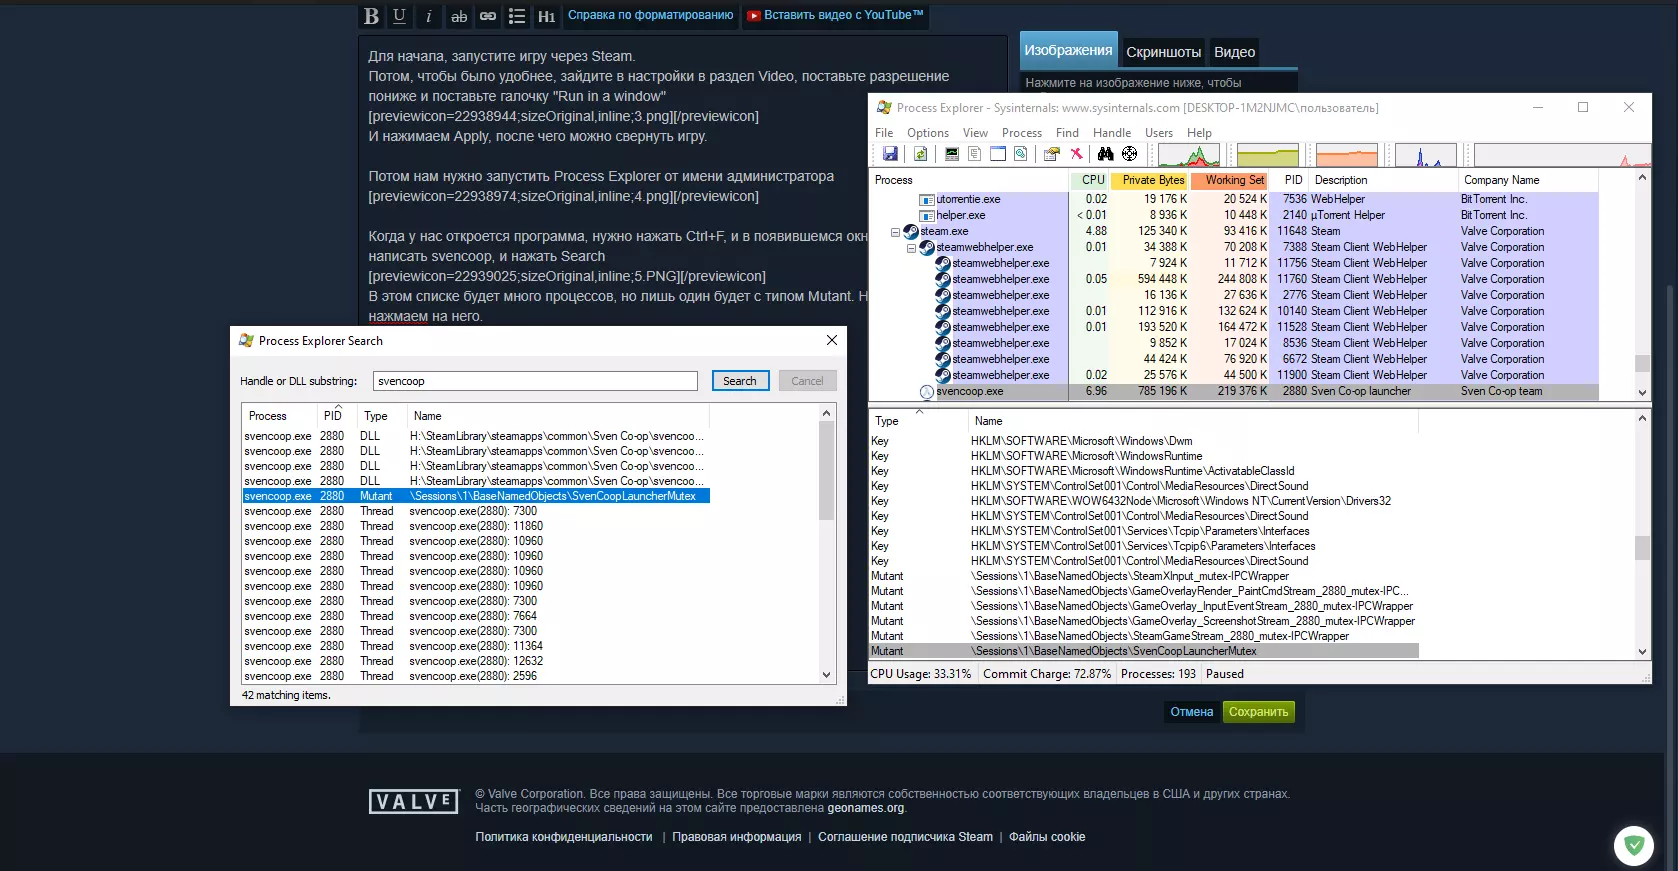The image size is (1678, 871).
Task: Open the Find menu
Action: click(x=1067, y=133)
